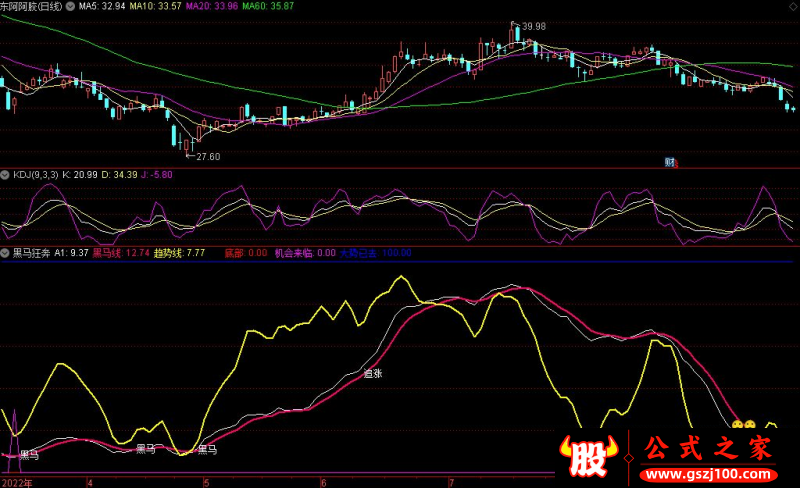Click the 大势已去: 100.00 value
Image resolution: width=800 pixels, height=488 pixels.
[376, 253]
